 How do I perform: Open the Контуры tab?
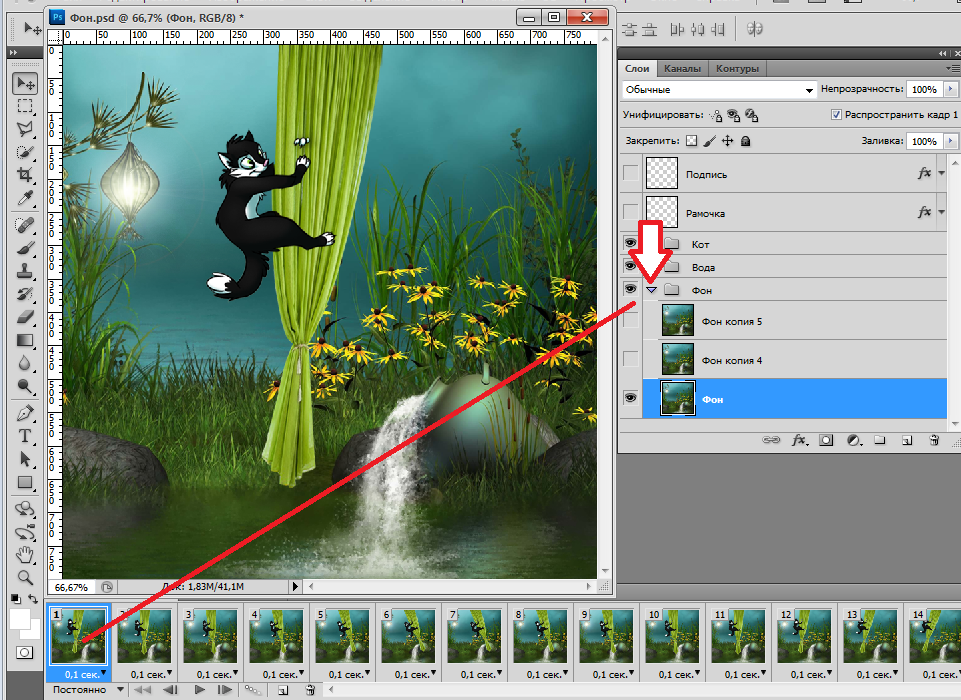pos(737,69)
